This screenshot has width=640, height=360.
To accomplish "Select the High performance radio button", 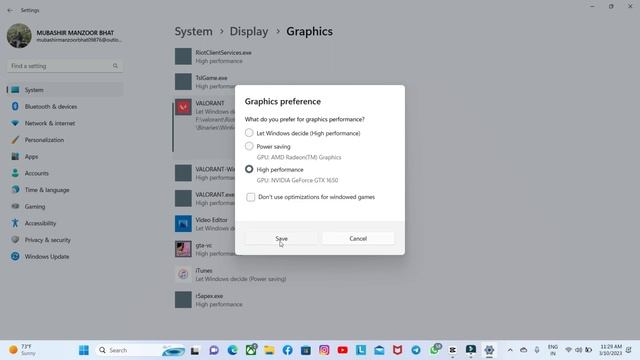I will 249,169.
